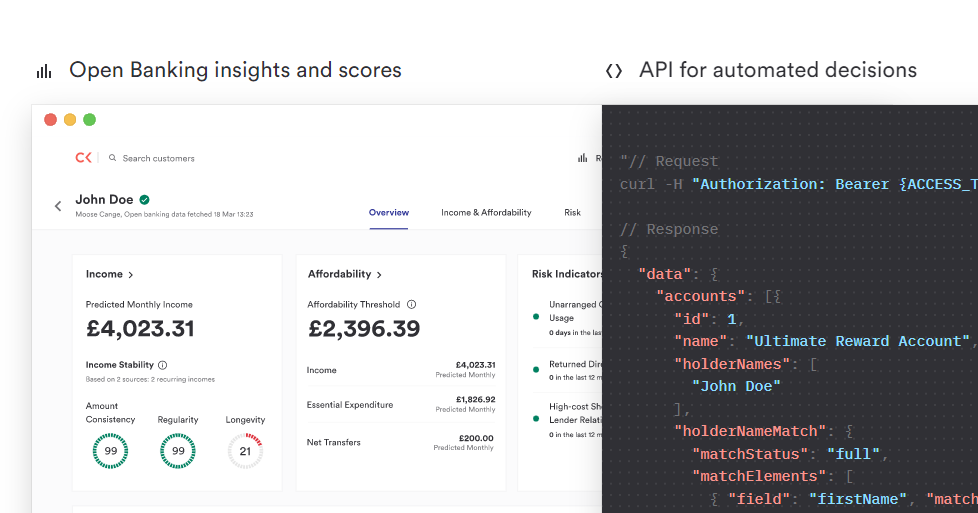Click the £200.00 net transfers amount

point(476,438)
